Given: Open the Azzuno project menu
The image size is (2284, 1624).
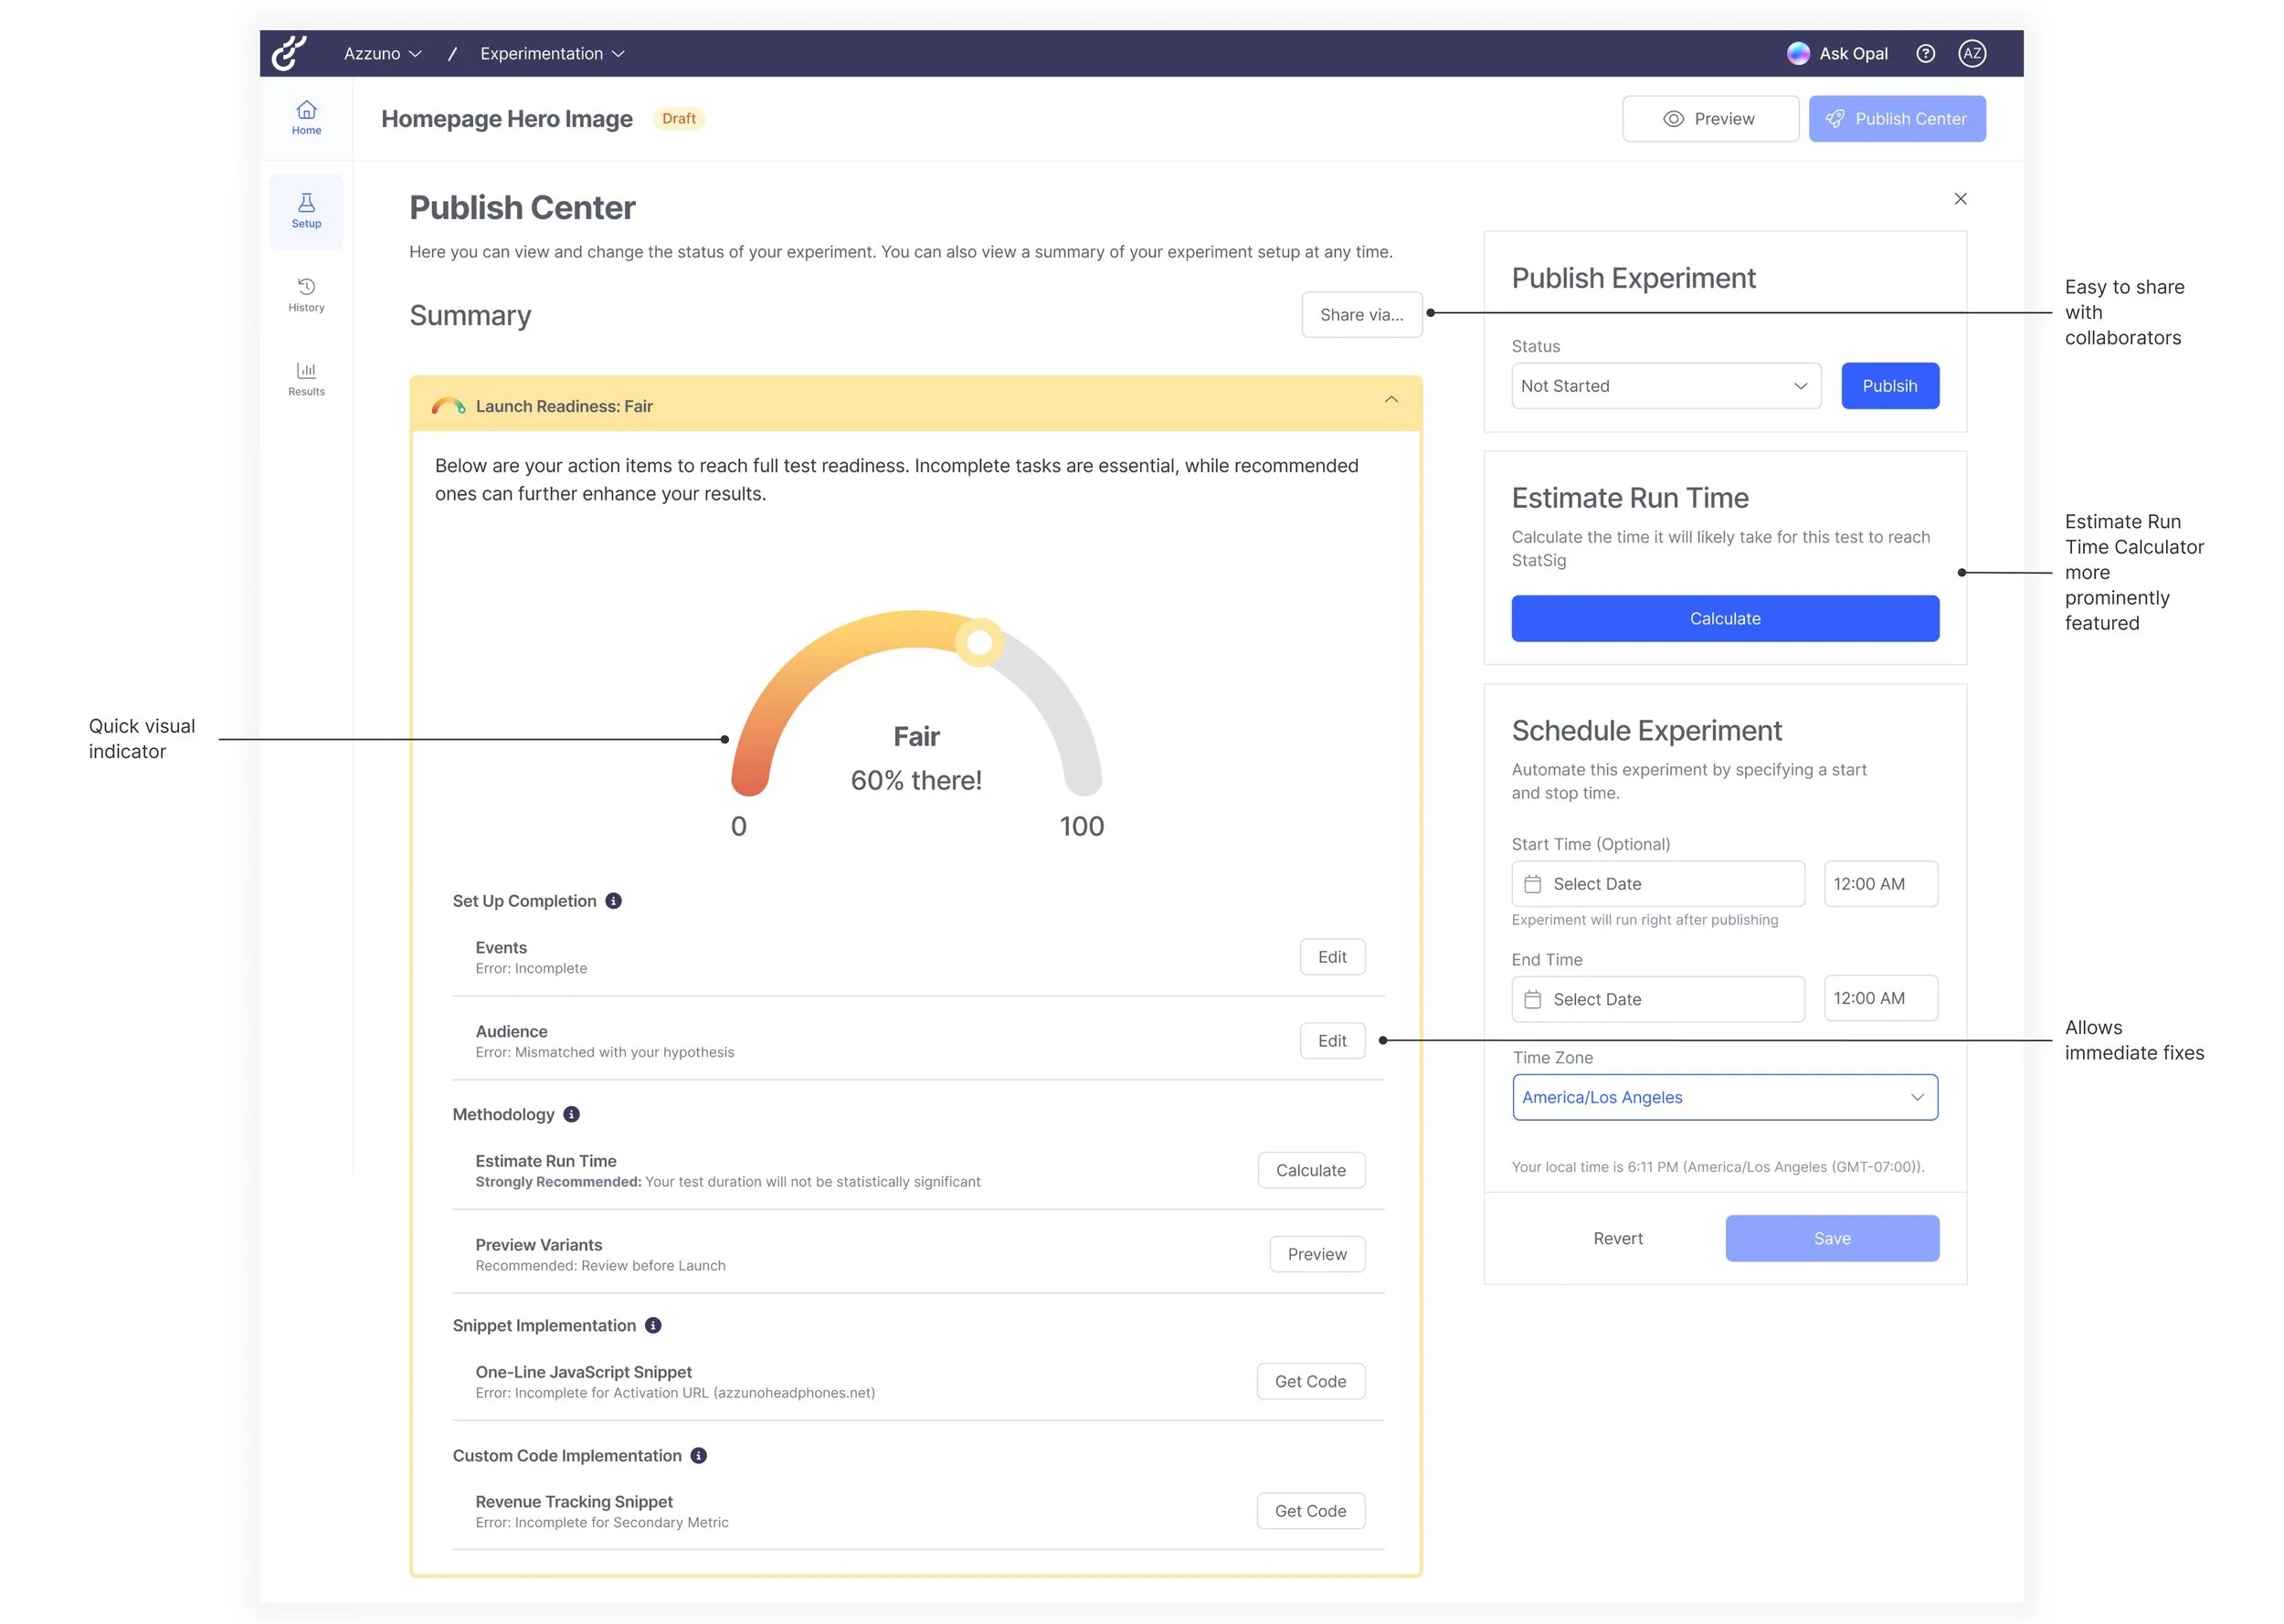Looking at the screenshot, I should point(382,54).
